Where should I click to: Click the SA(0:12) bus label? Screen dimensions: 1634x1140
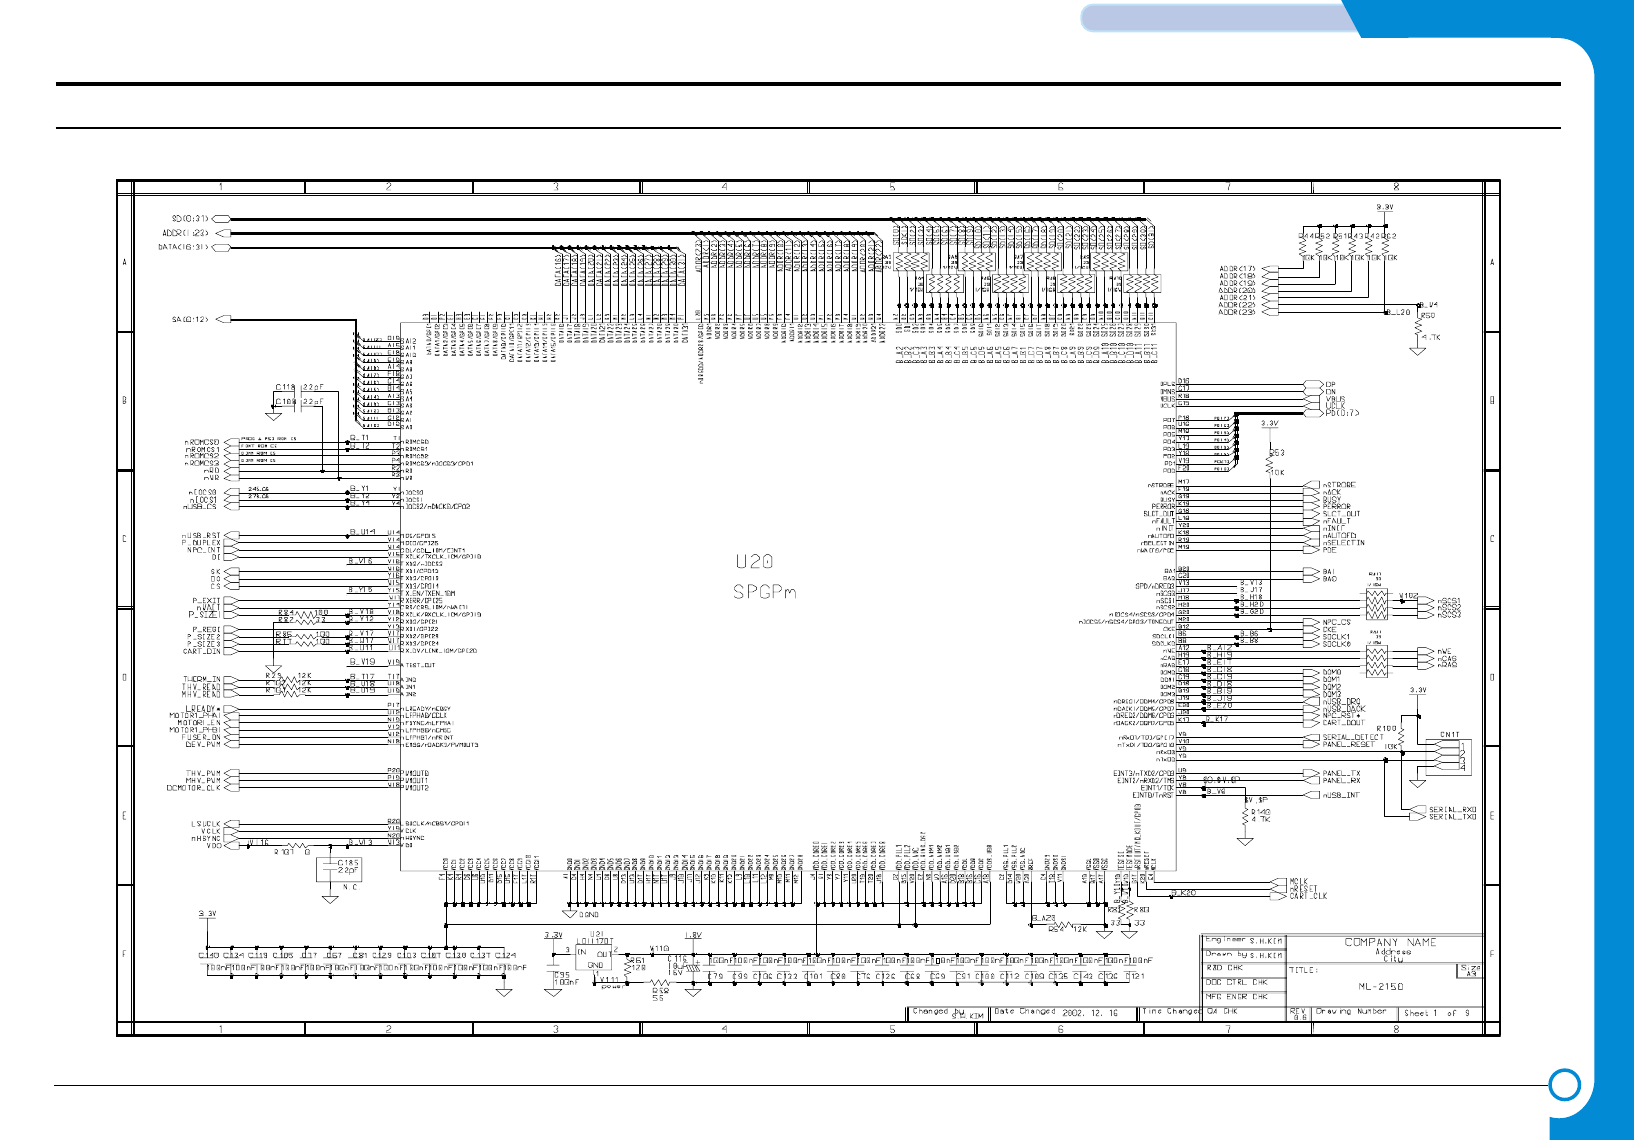pyautogui.click(x=191, y=320)
